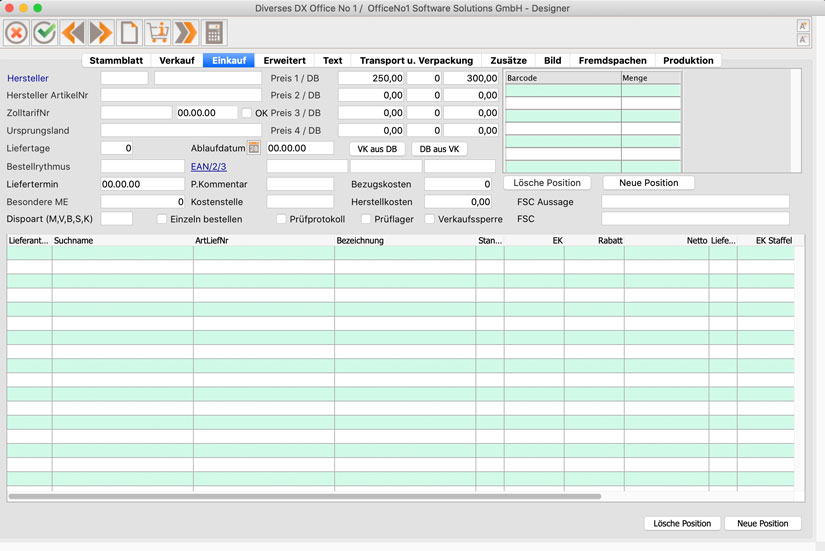Switch to the Produktion tab
Screen dimensions: 825x551
[x=688, y=61]
